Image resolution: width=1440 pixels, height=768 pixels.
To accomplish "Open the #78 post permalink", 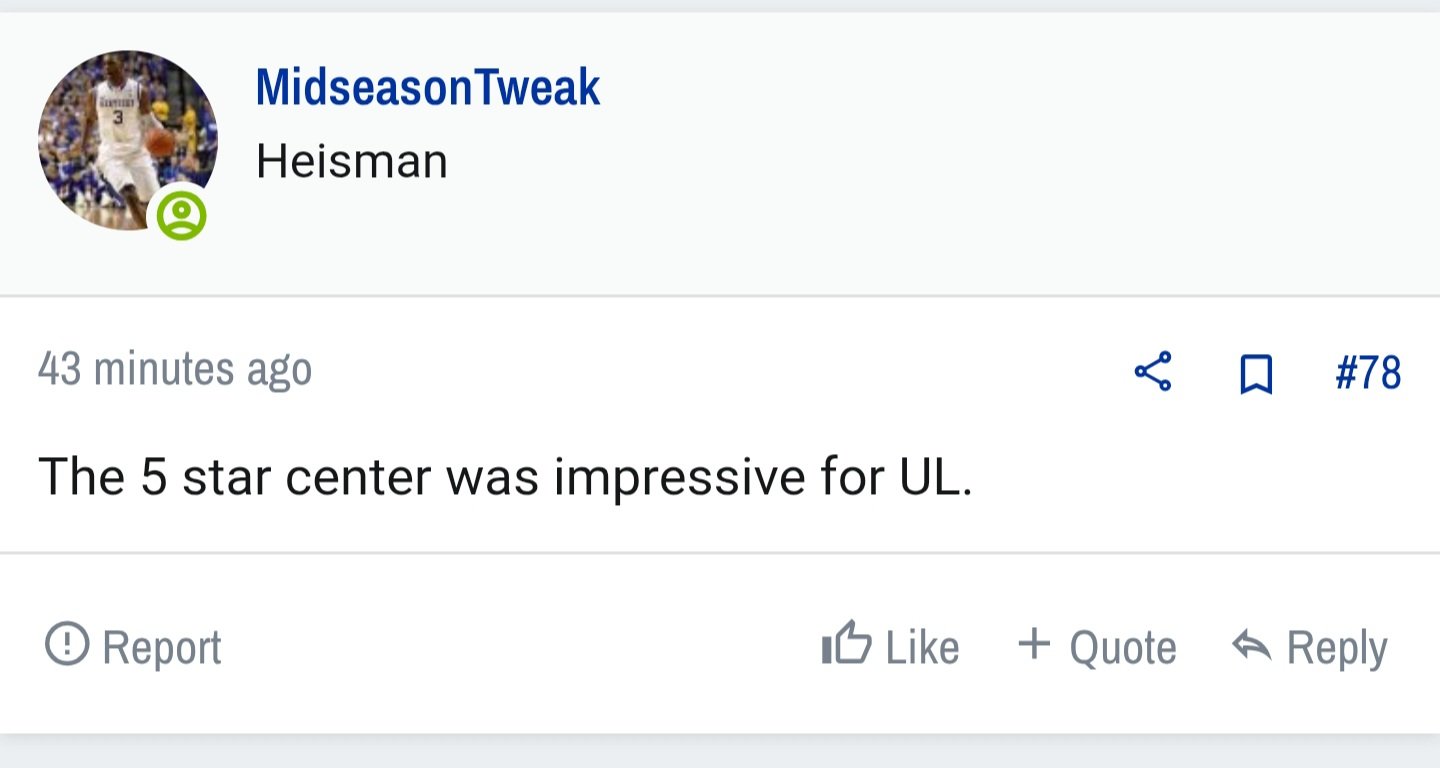I will 1368,373.
